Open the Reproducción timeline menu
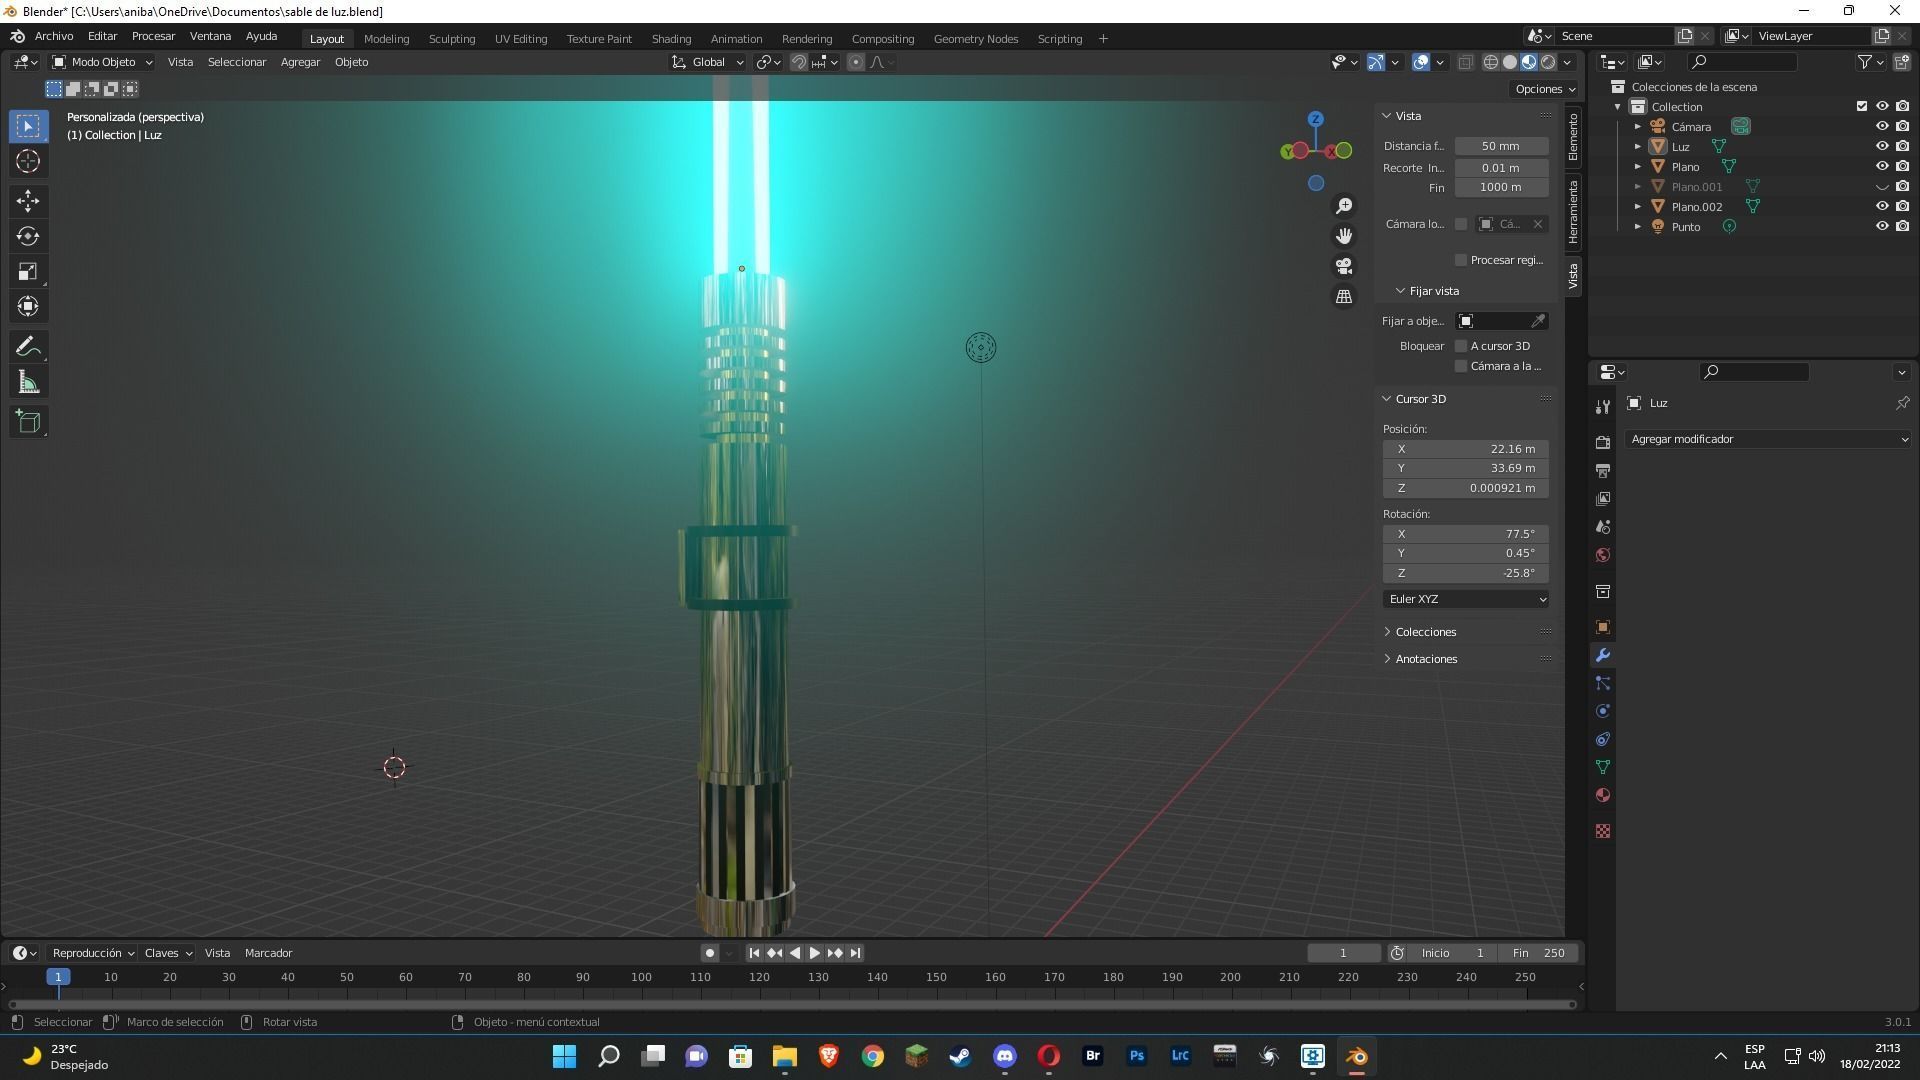 pos(93,953)
